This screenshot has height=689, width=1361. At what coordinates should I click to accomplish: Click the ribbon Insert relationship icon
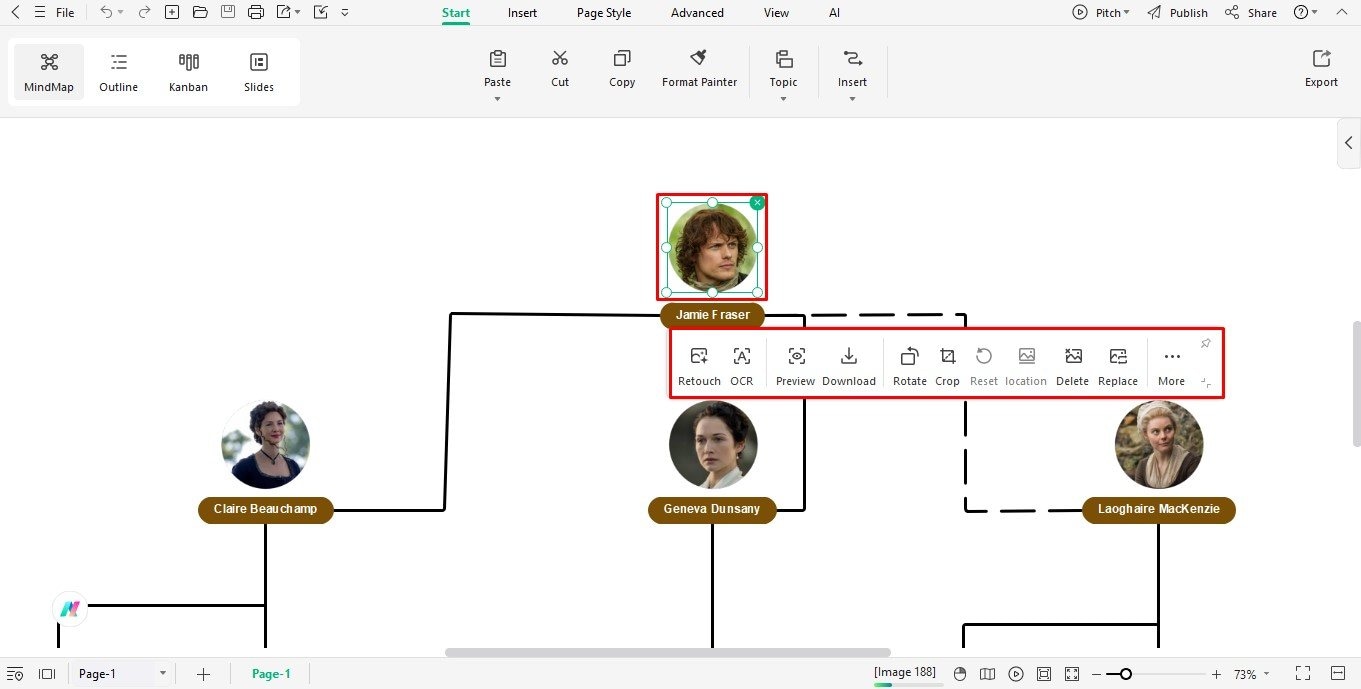tap(852, 59)
